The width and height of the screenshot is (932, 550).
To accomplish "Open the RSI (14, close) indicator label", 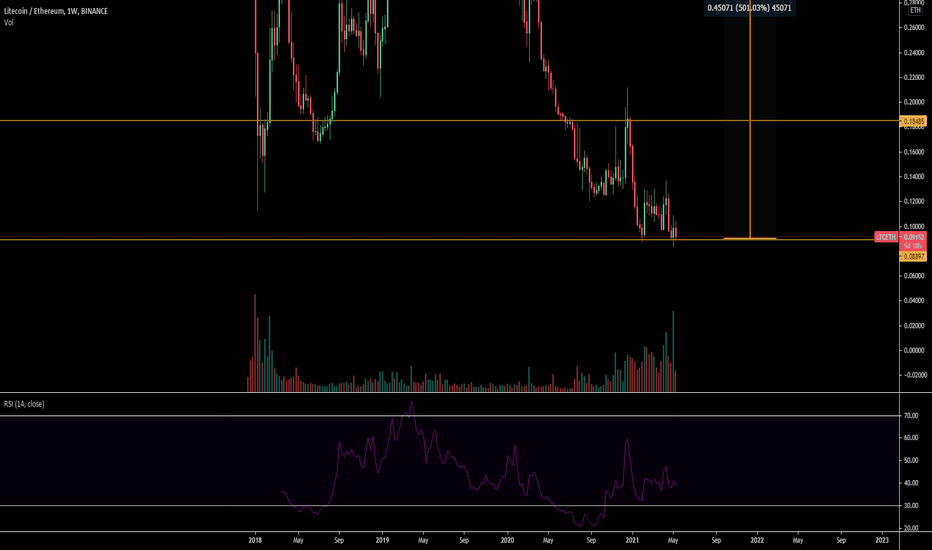I will [24, 404].
